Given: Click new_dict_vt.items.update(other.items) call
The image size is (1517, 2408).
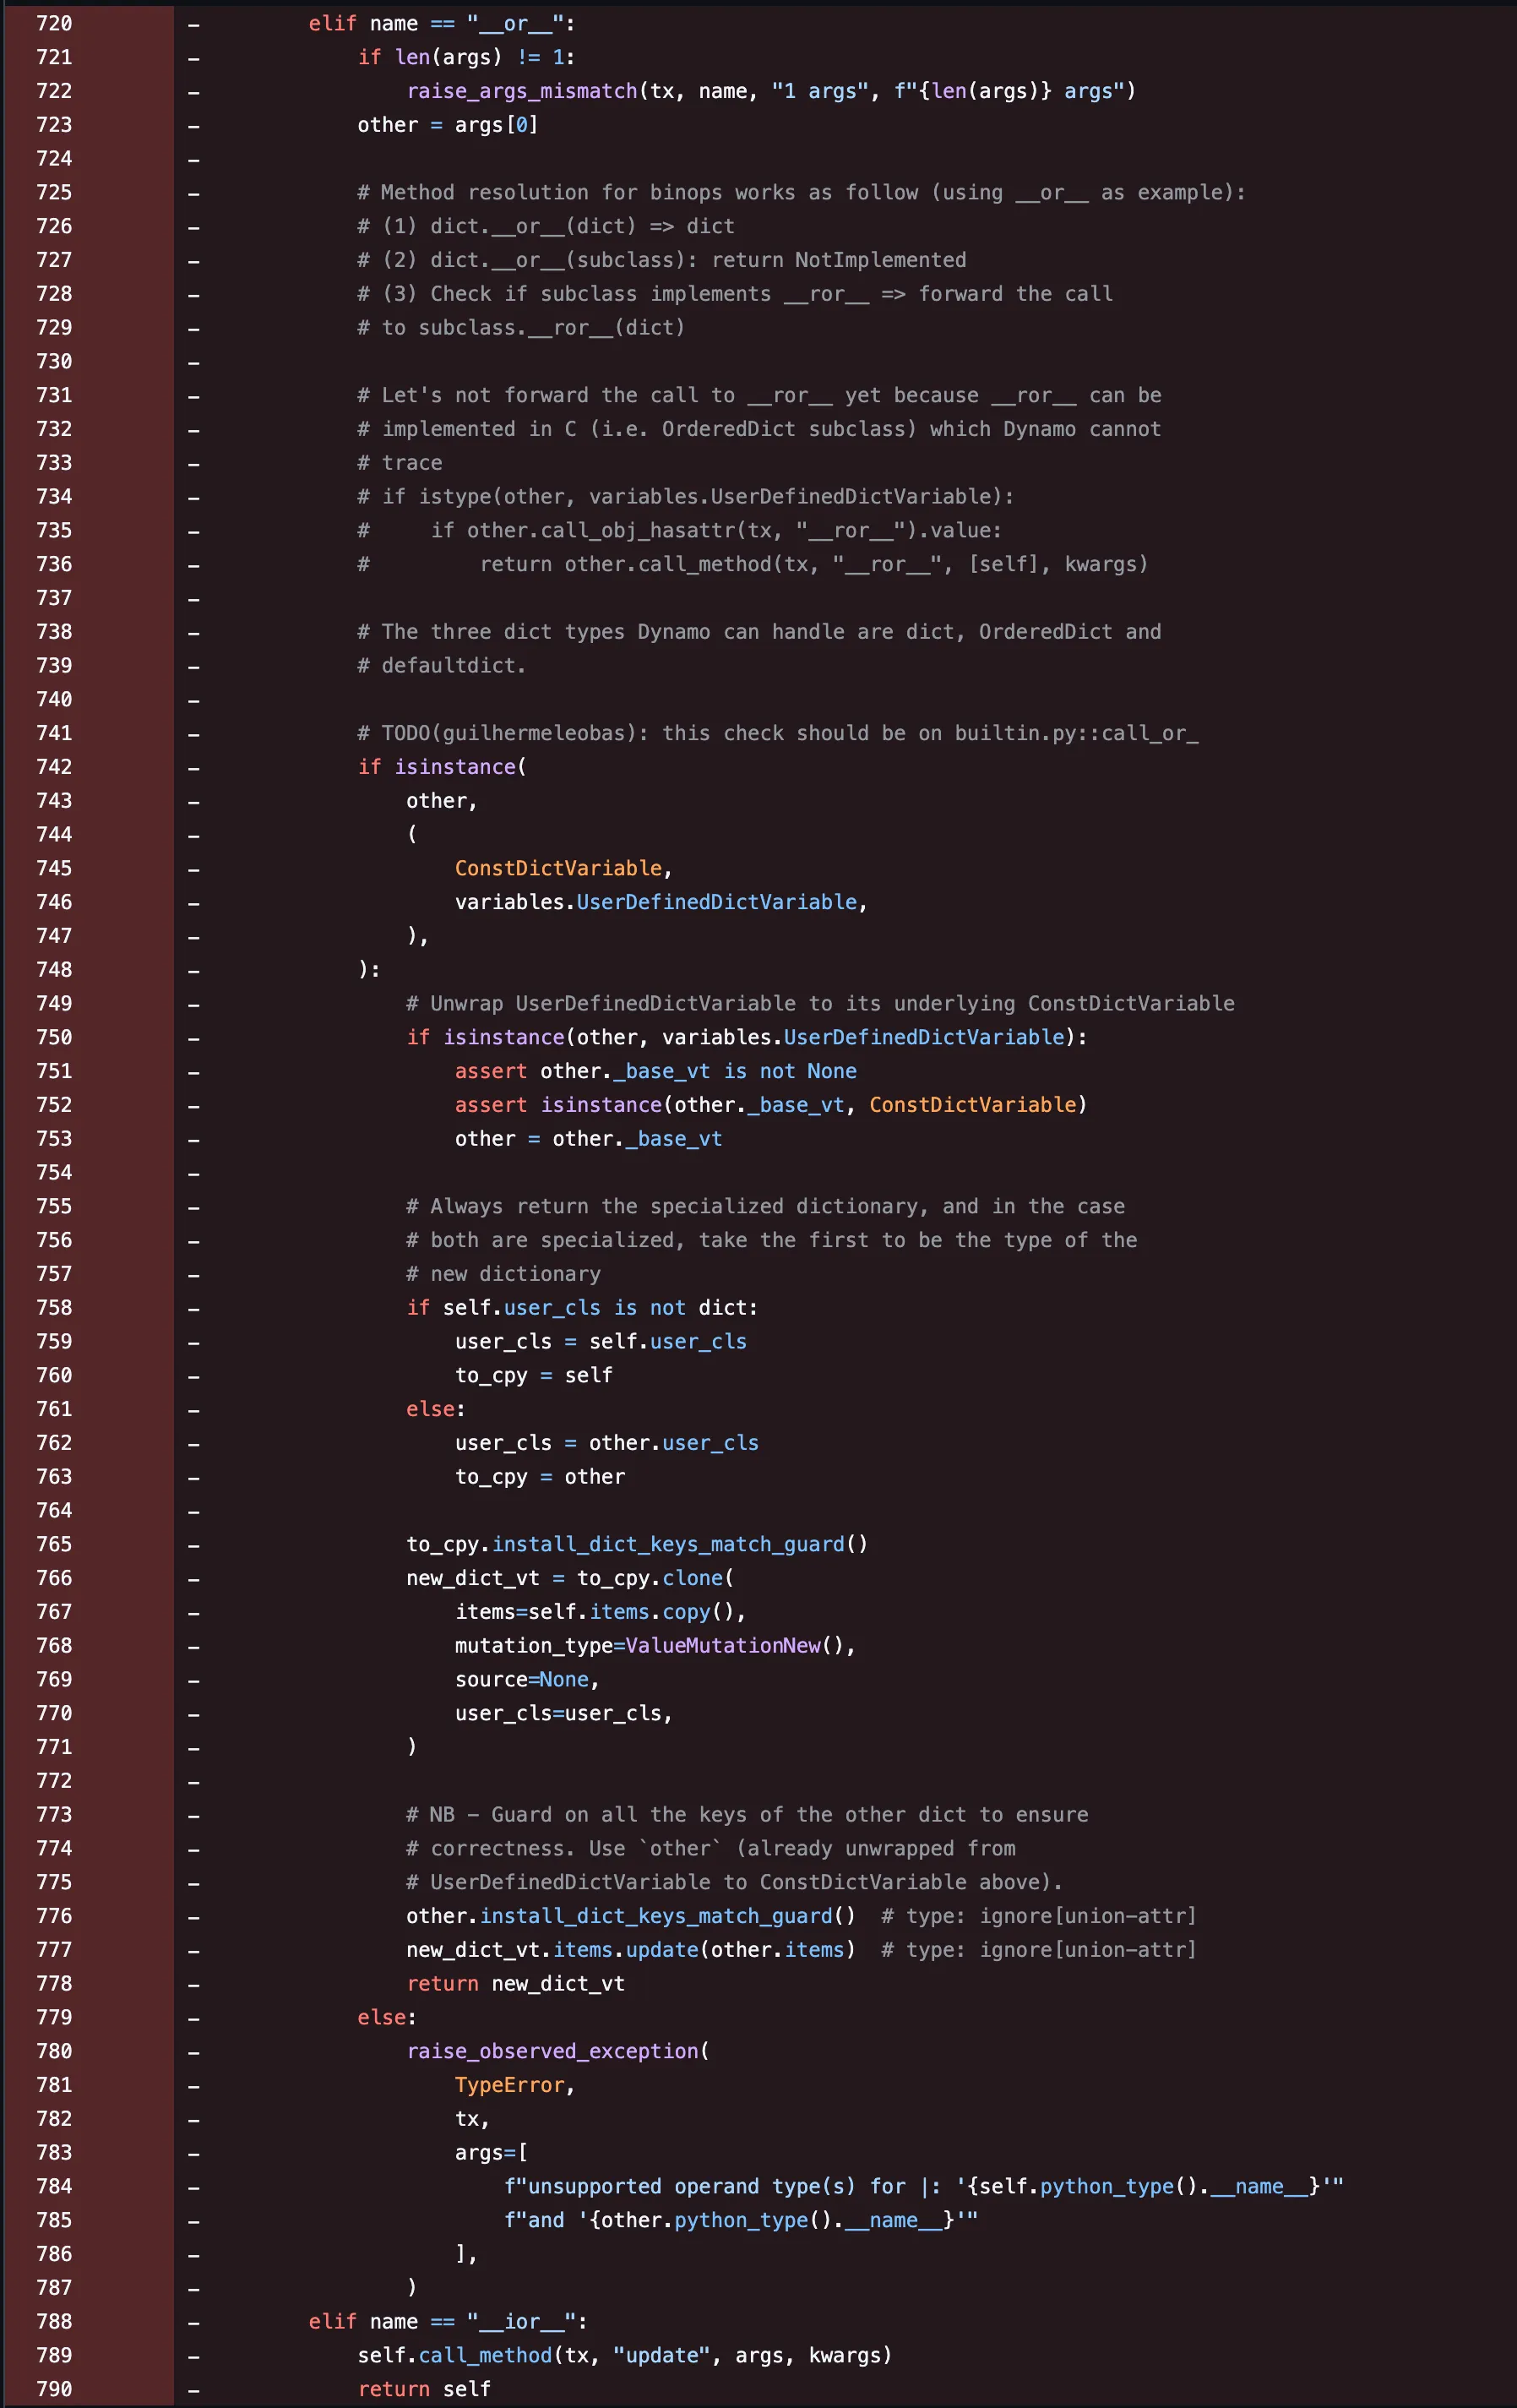Looking at the screenshot, I should point(631,1950).
